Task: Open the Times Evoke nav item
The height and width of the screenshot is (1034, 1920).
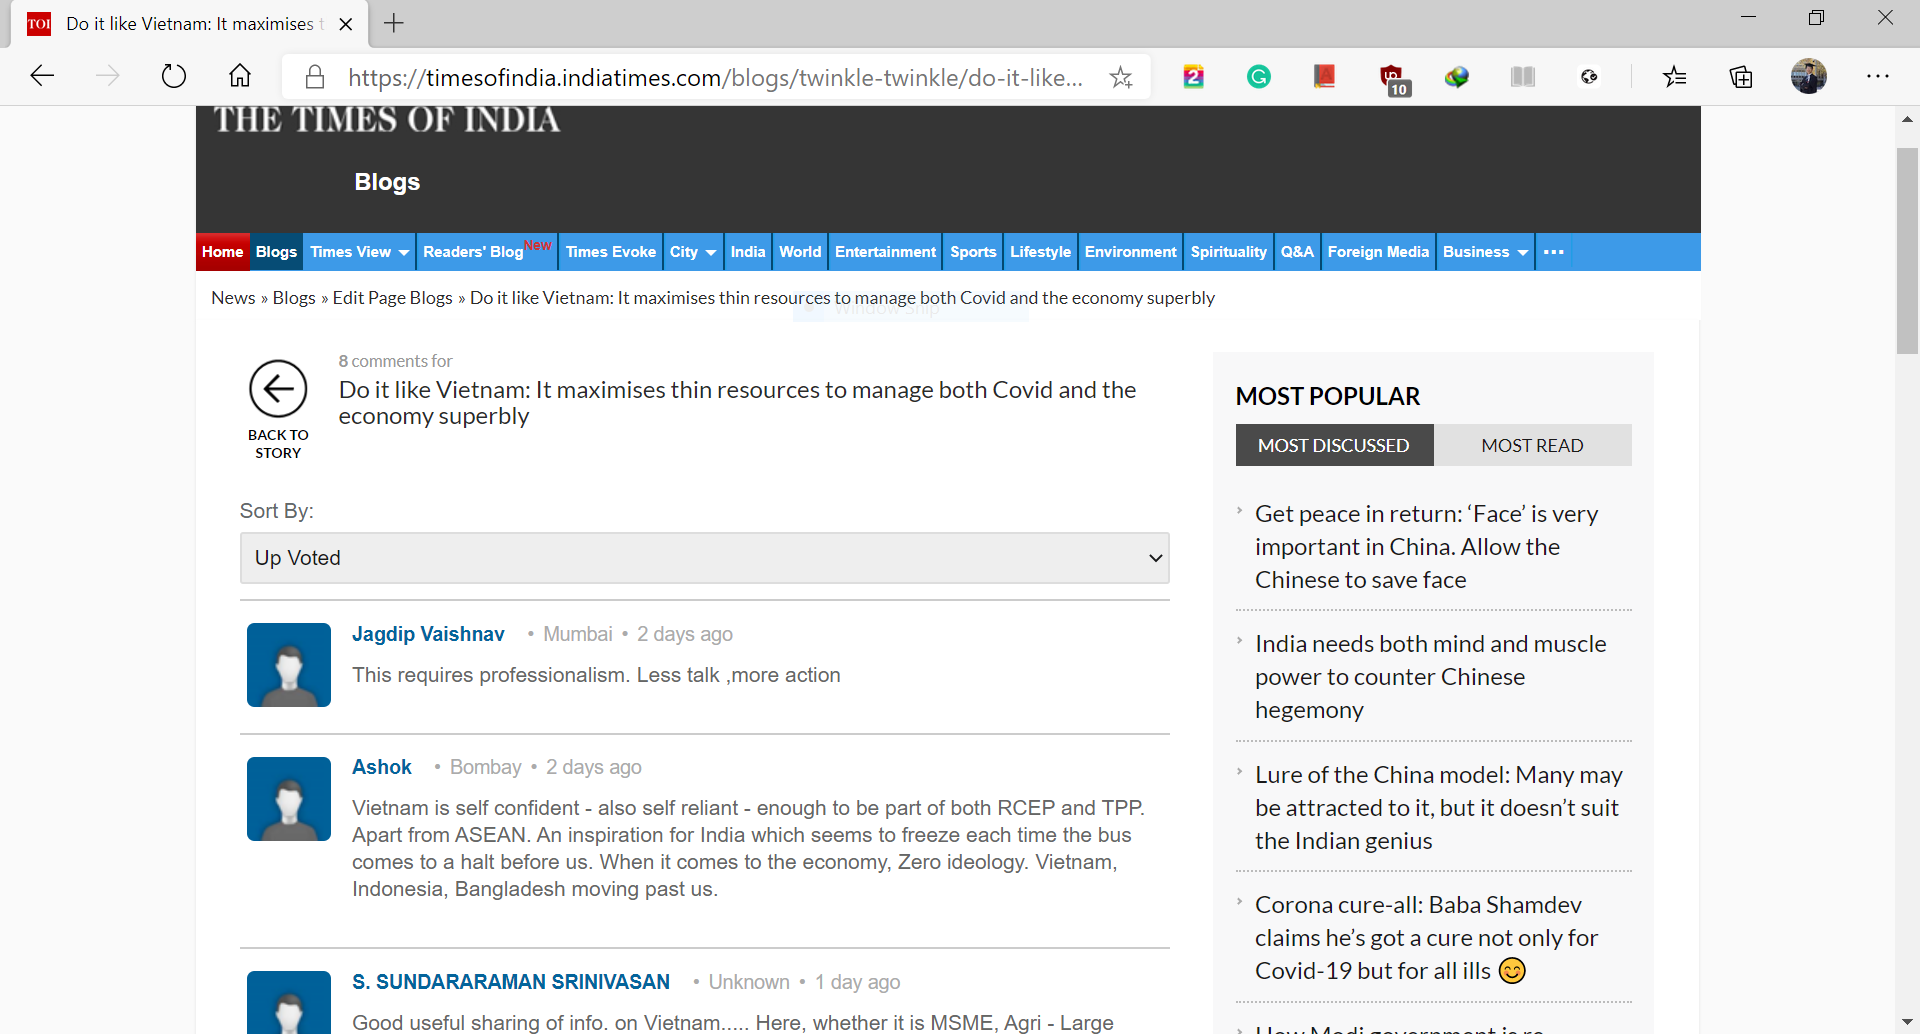Action: tap(611, 252)
